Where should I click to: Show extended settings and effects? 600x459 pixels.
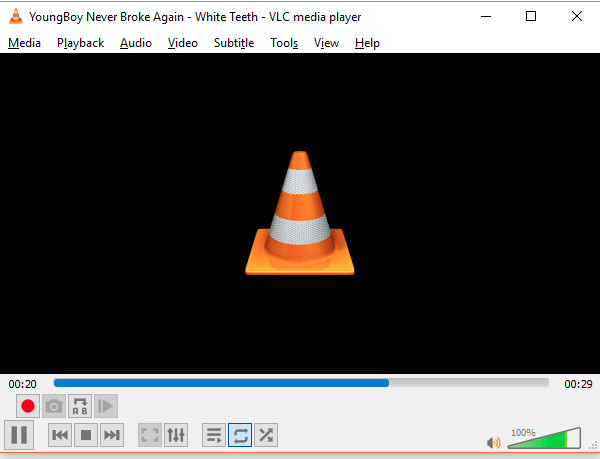pyautogui.click(x=176, y=435)
